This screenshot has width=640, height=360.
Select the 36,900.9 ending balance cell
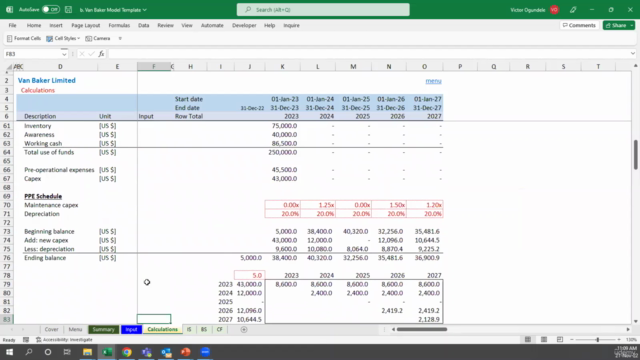tap(424, 258)
